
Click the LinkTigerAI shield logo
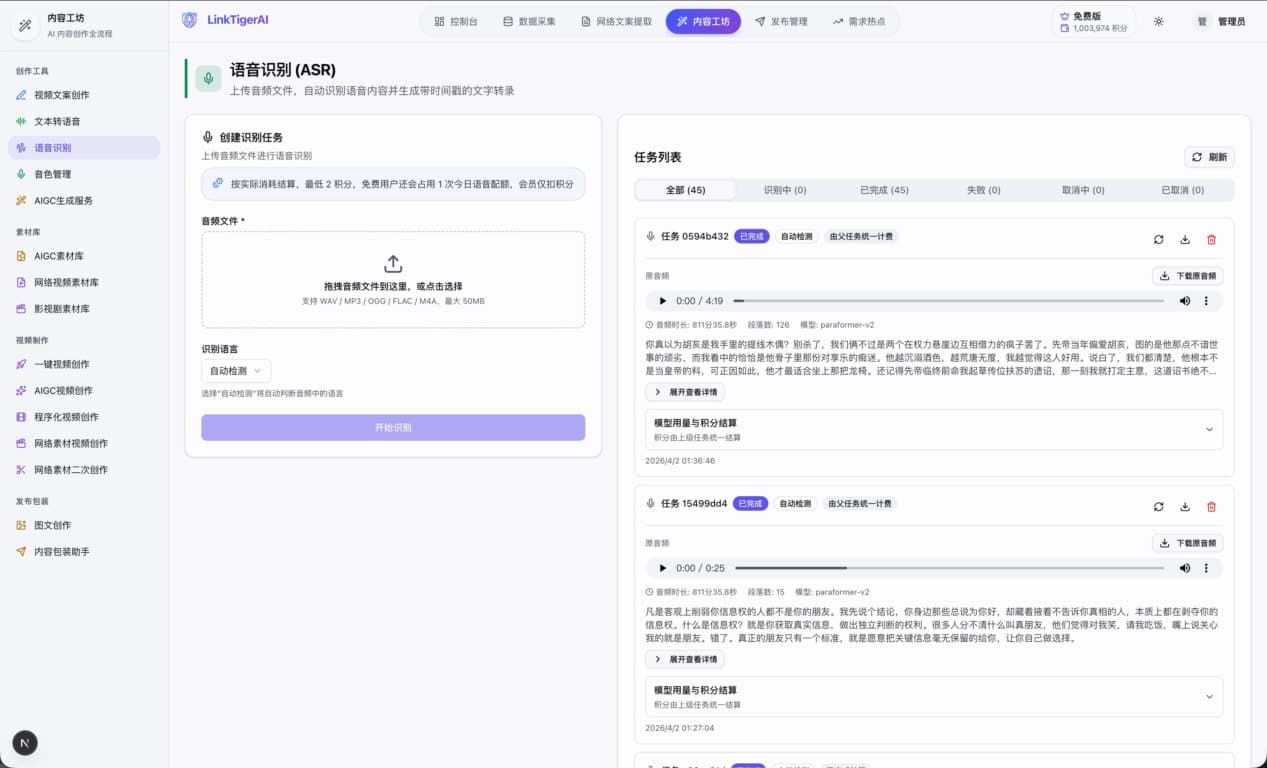(x=190, y=20)
